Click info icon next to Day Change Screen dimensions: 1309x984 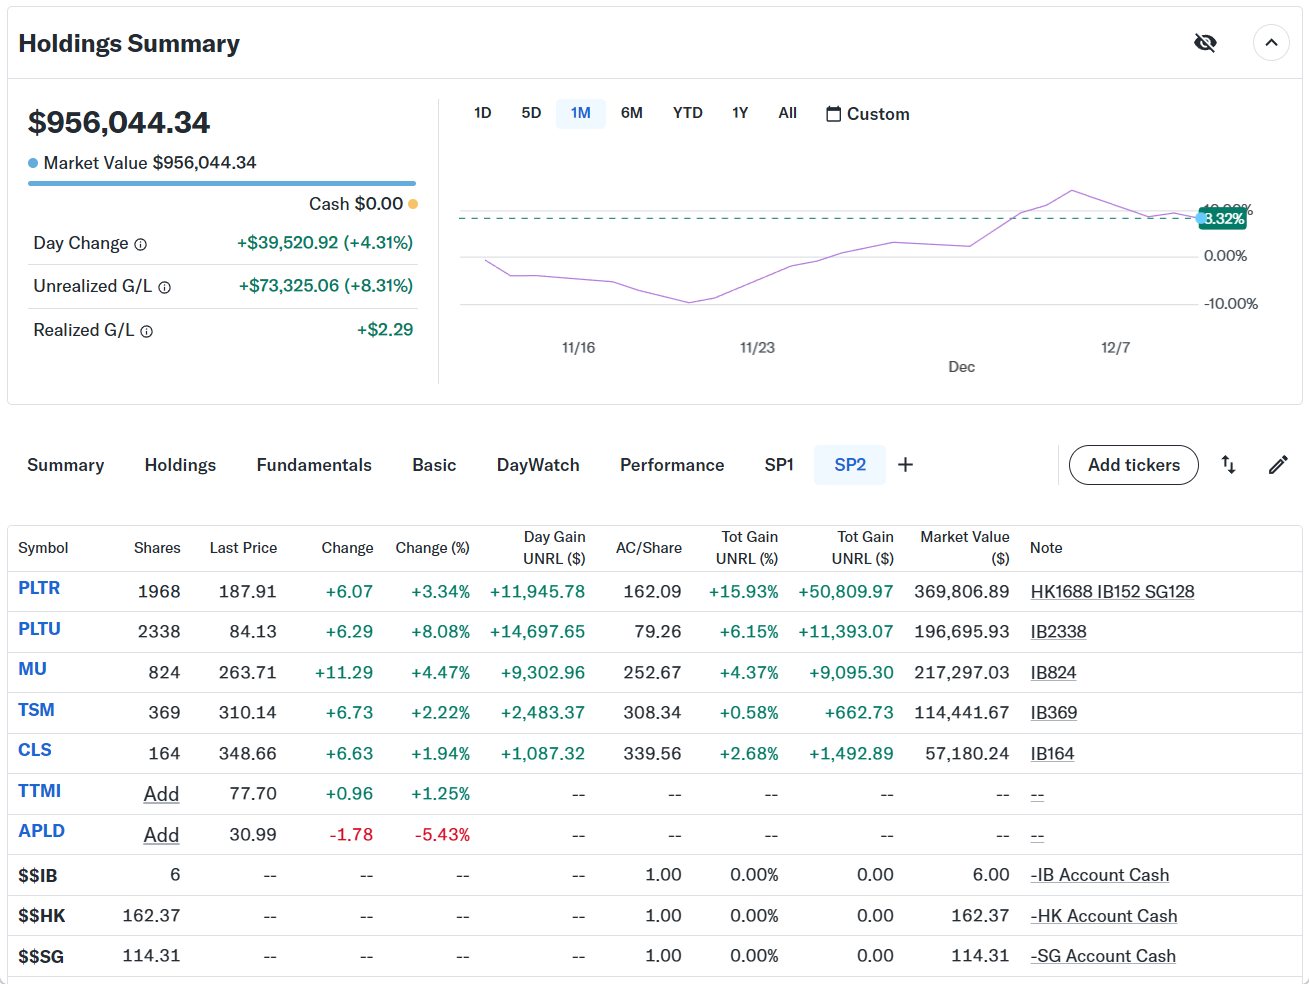pos(141,245)
